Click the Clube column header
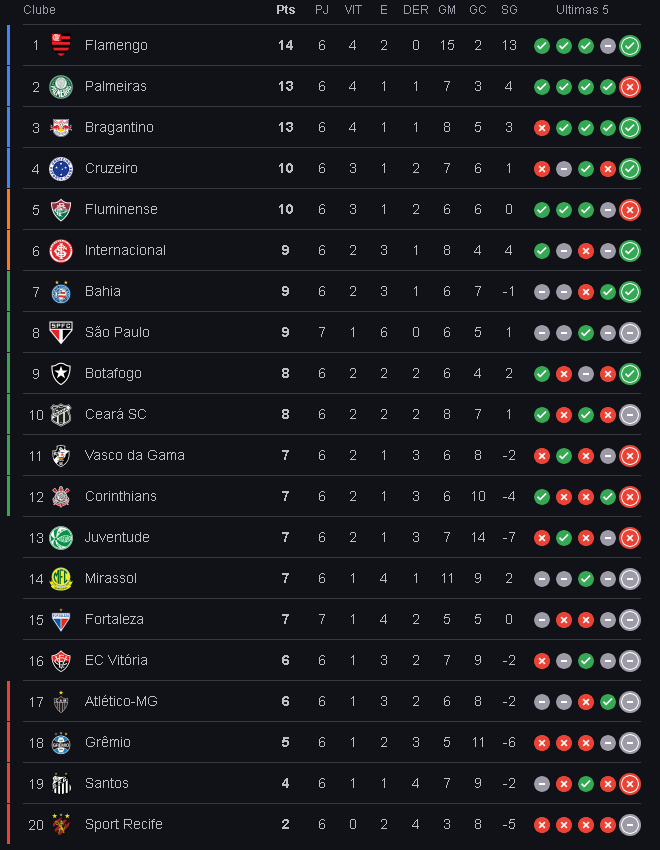Viewport: 660px width, 850px height. coord(39,10)
